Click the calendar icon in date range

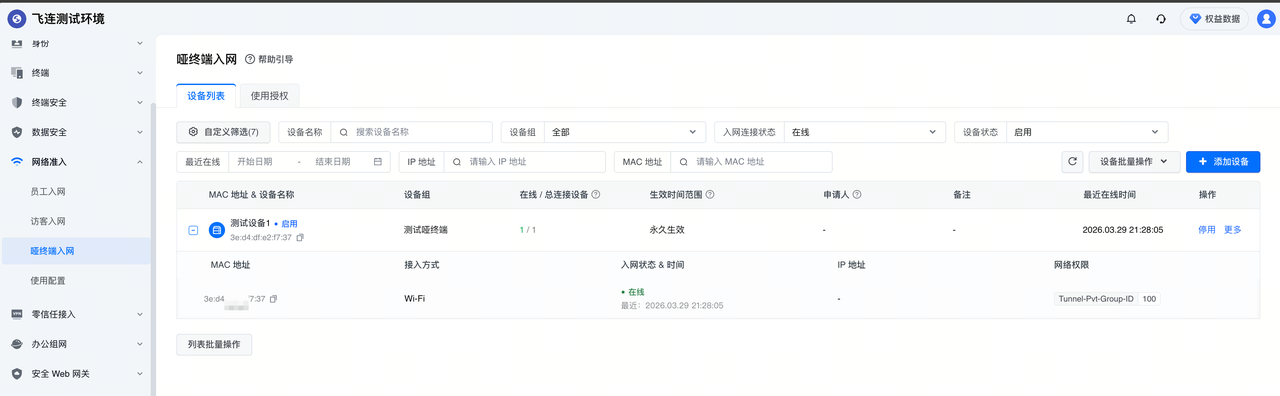click(x=378, y=161)
